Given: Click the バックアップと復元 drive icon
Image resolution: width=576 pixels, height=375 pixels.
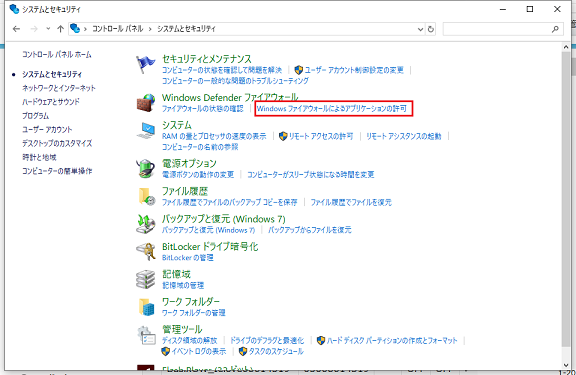Looking at the screenshot, I should (x=145, y=224).
